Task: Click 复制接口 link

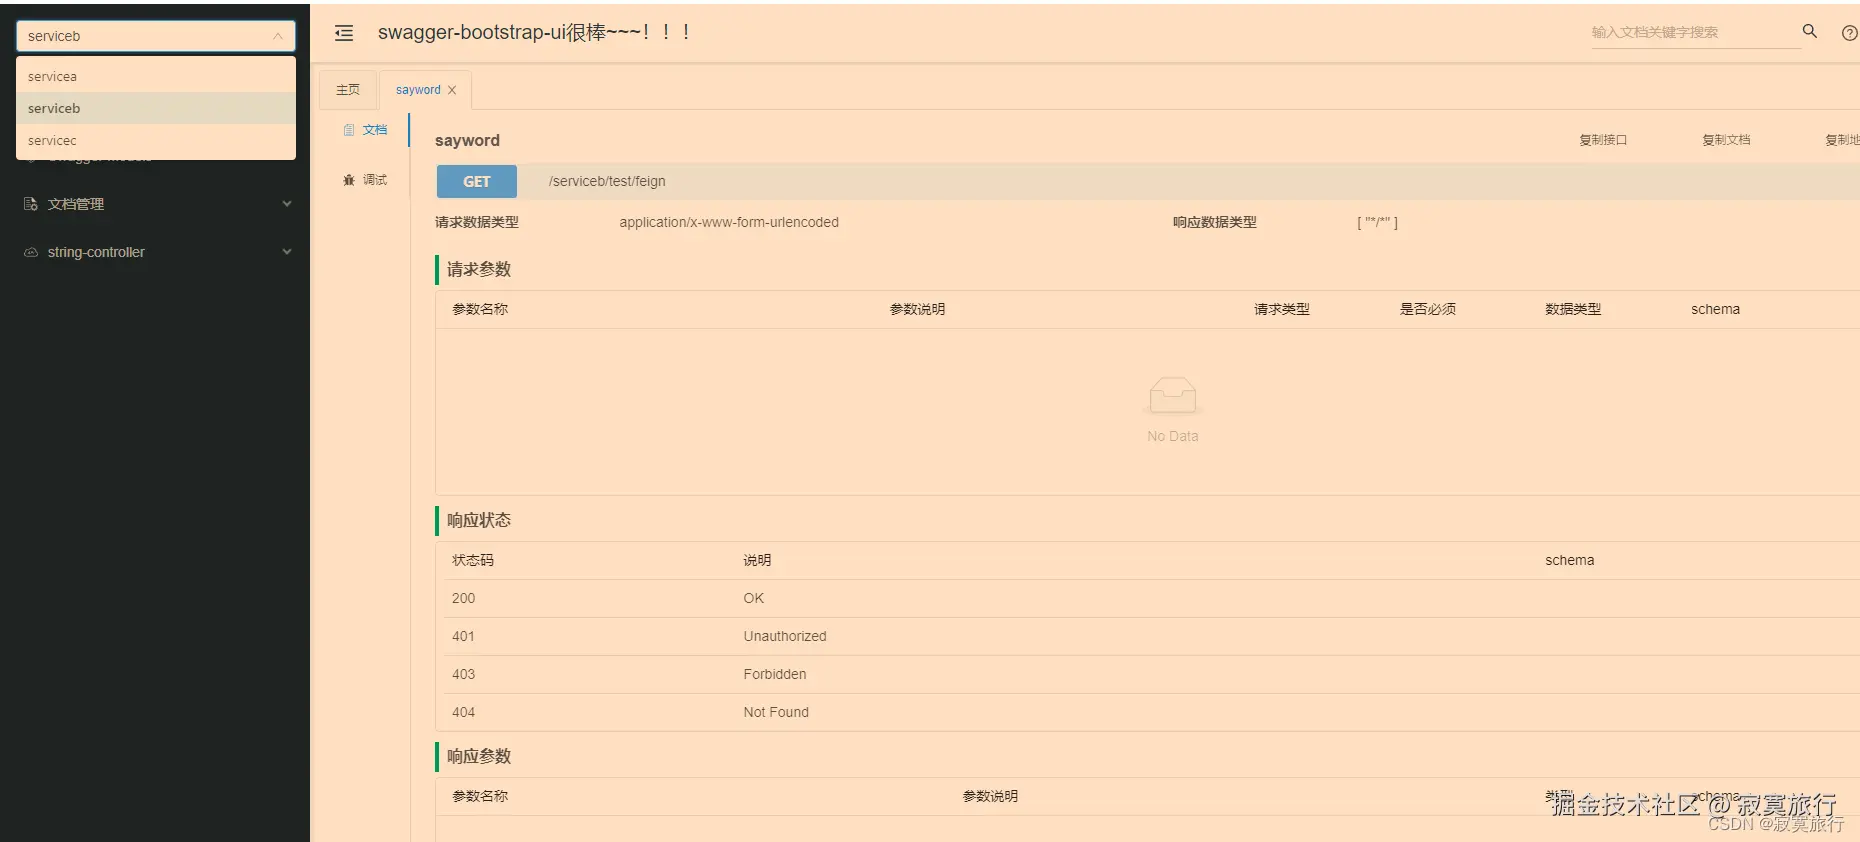Action: click(1603, 140)
